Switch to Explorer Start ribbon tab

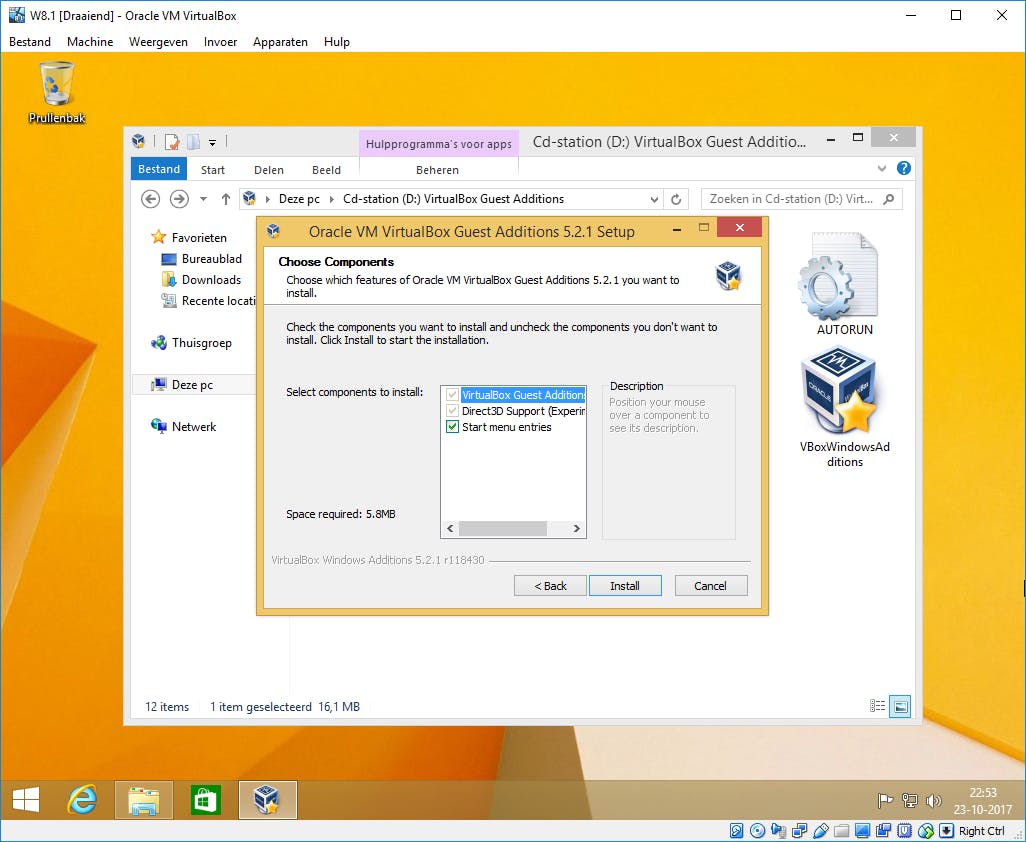click(213, 169)
